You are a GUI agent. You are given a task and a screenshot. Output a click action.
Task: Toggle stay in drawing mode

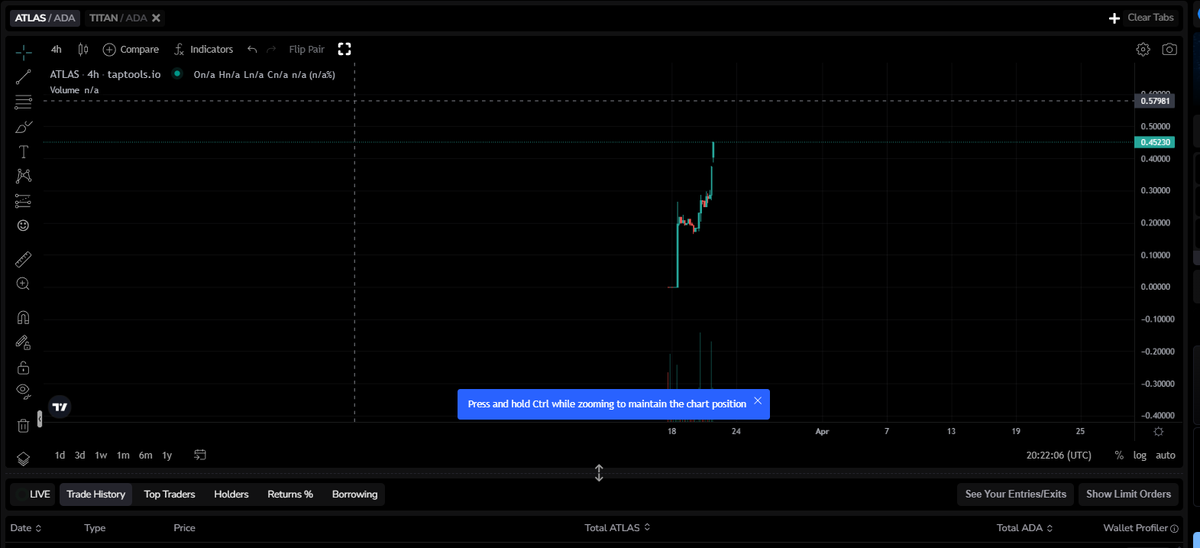tap(23, 342)
